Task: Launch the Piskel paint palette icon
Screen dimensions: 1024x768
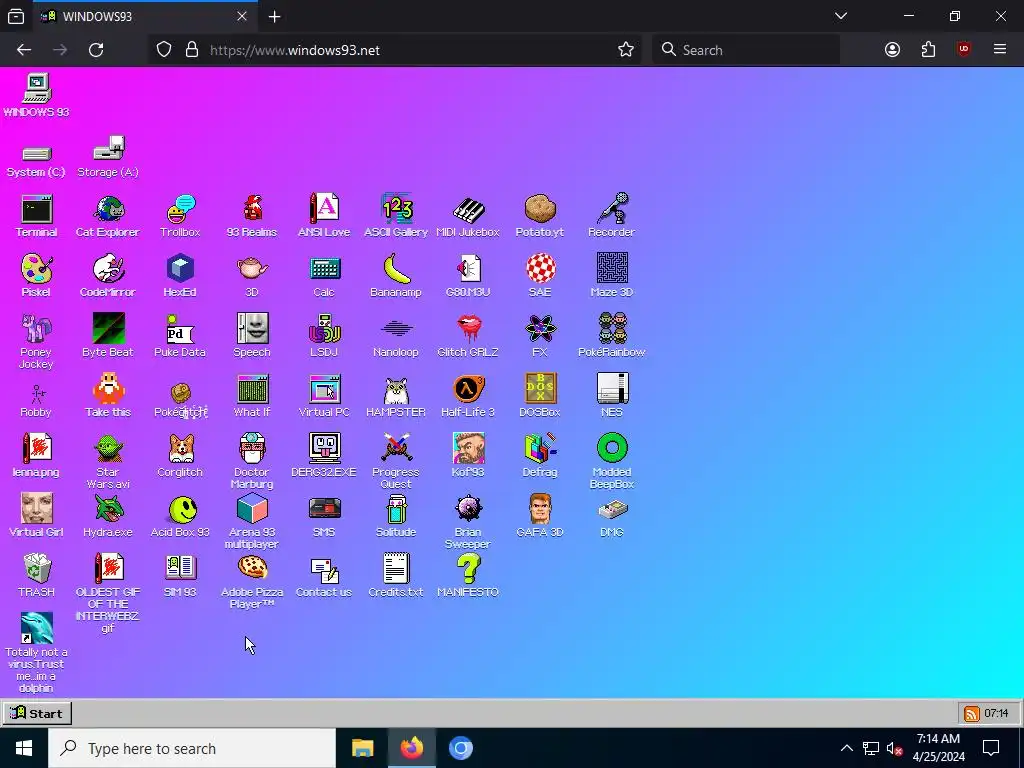Action: (36, 276)
